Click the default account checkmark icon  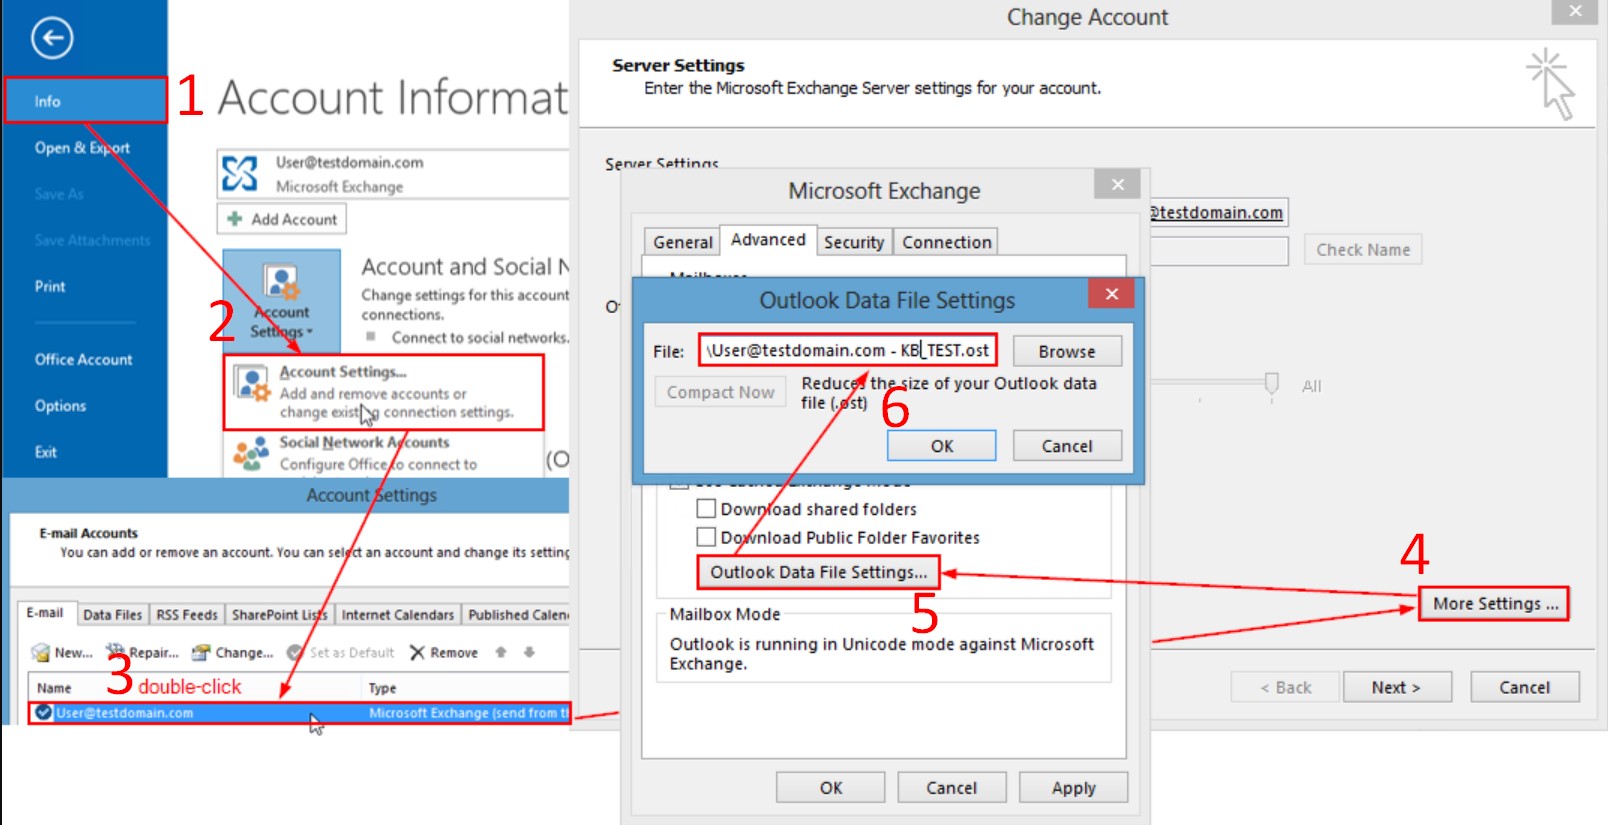[44, 713]
